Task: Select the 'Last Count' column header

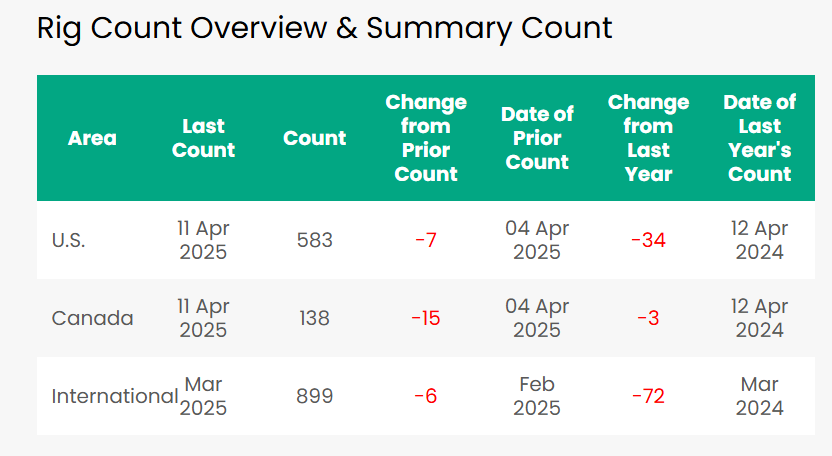Action: pyautogui.click(x=203, y=138)
